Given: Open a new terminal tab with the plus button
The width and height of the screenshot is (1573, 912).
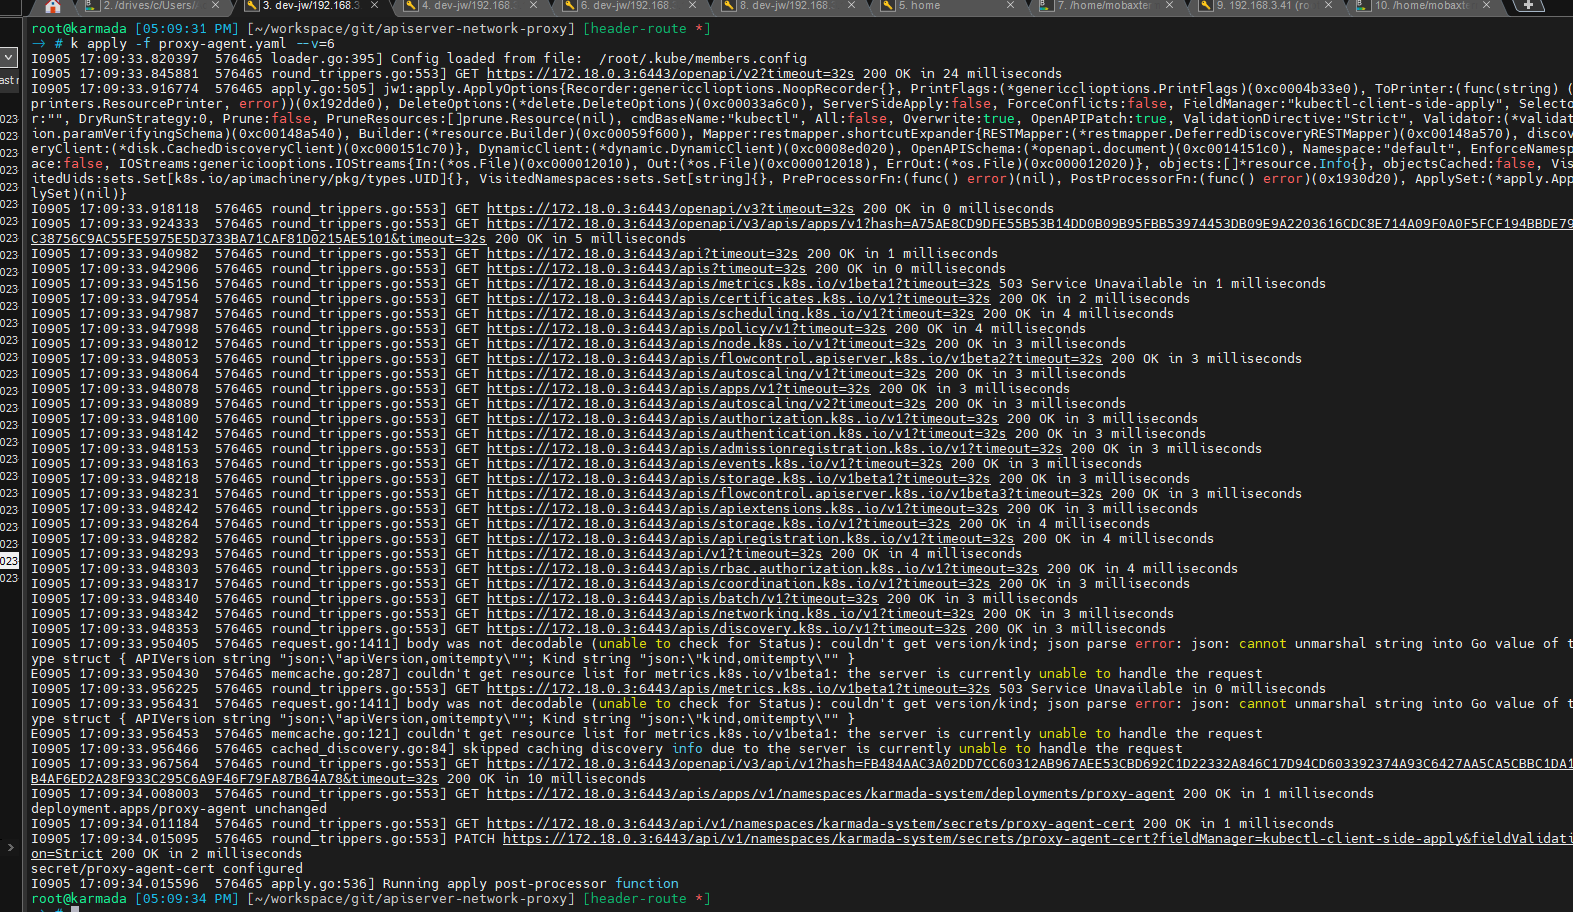Looking at the screenshot, I should click(1528, 5).
